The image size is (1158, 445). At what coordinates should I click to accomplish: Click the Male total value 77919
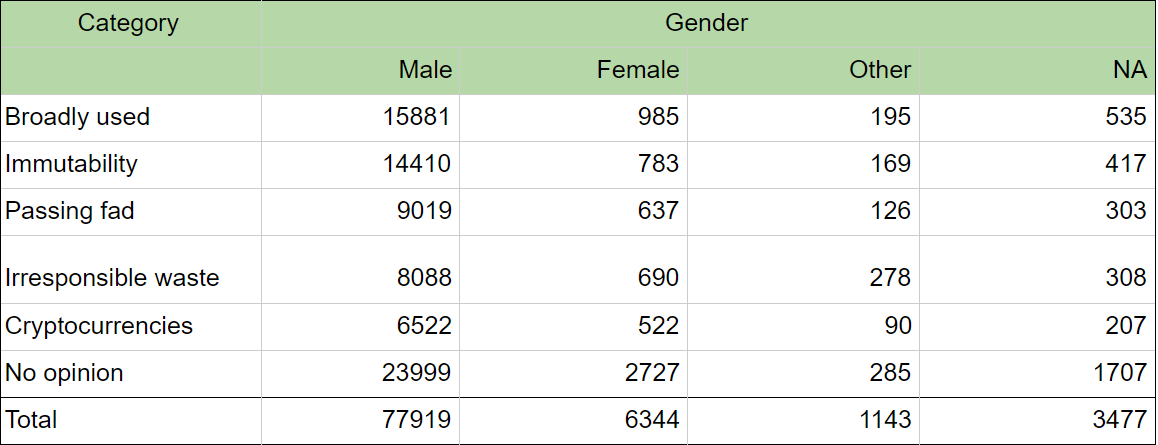pos(360,421)
